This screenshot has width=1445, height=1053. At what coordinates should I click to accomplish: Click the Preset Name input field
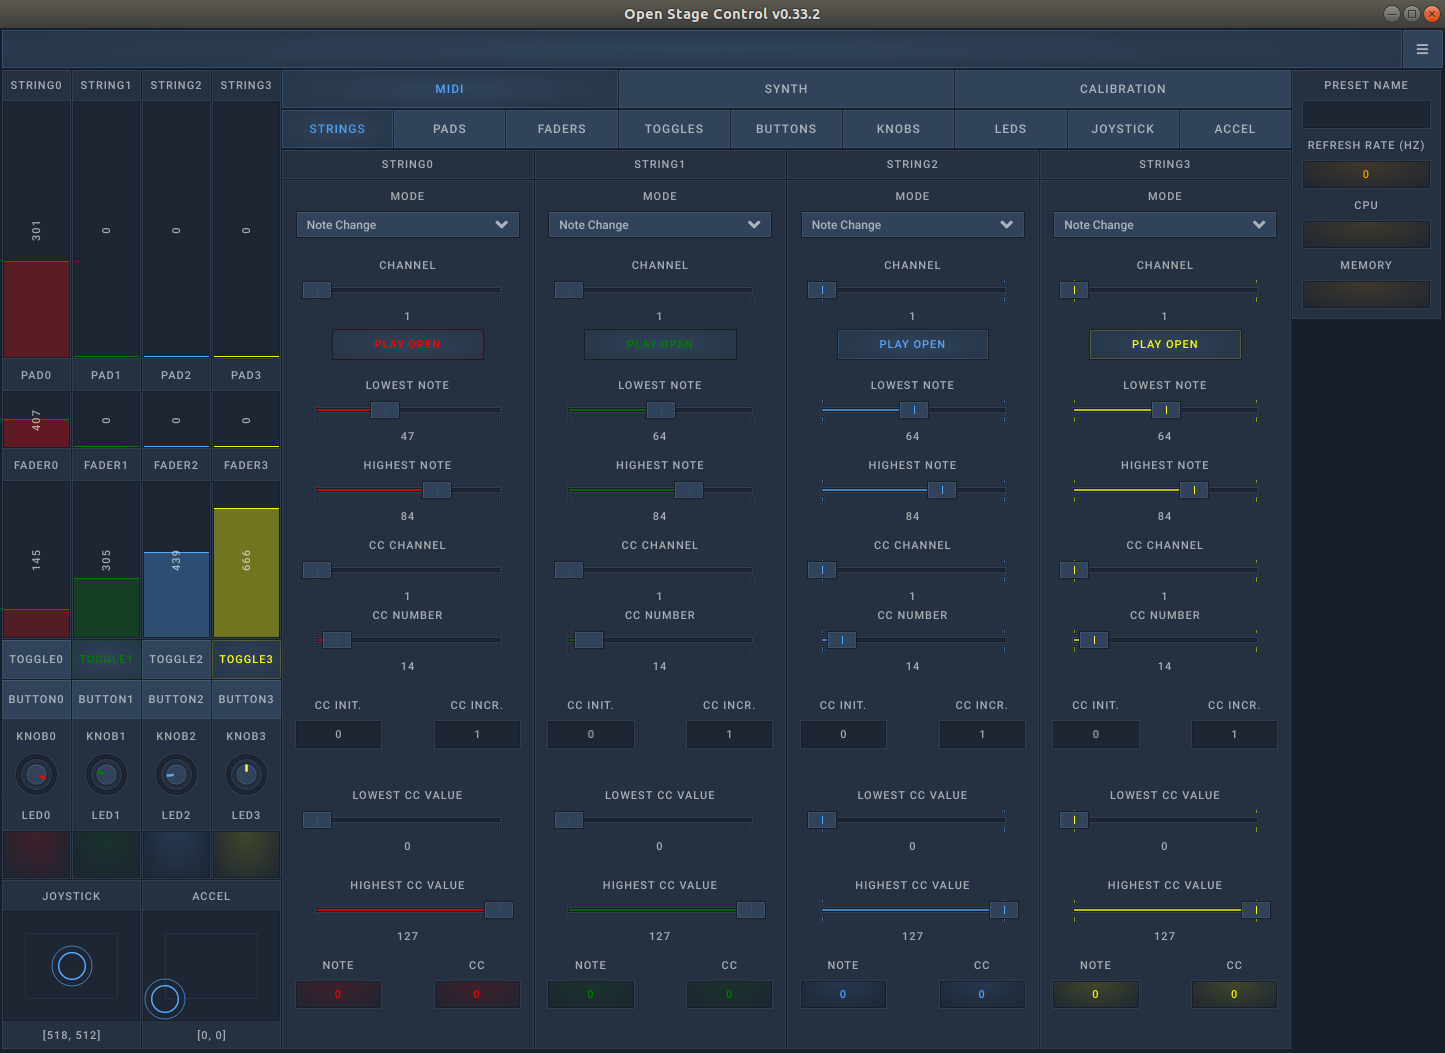(1366, 114)
